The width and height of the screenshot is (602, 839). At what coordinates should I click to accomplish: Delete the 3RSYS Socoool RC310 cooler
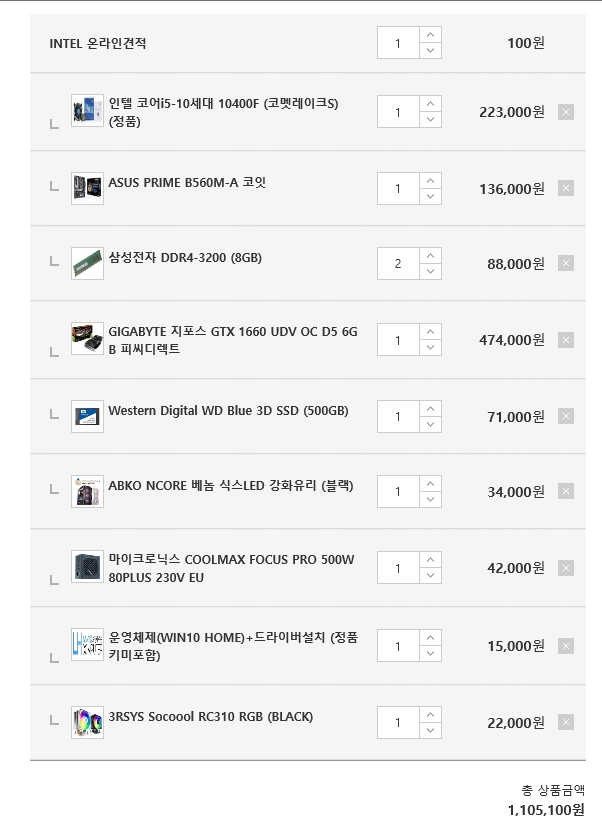pyautogui.click(x=566, y=722)
